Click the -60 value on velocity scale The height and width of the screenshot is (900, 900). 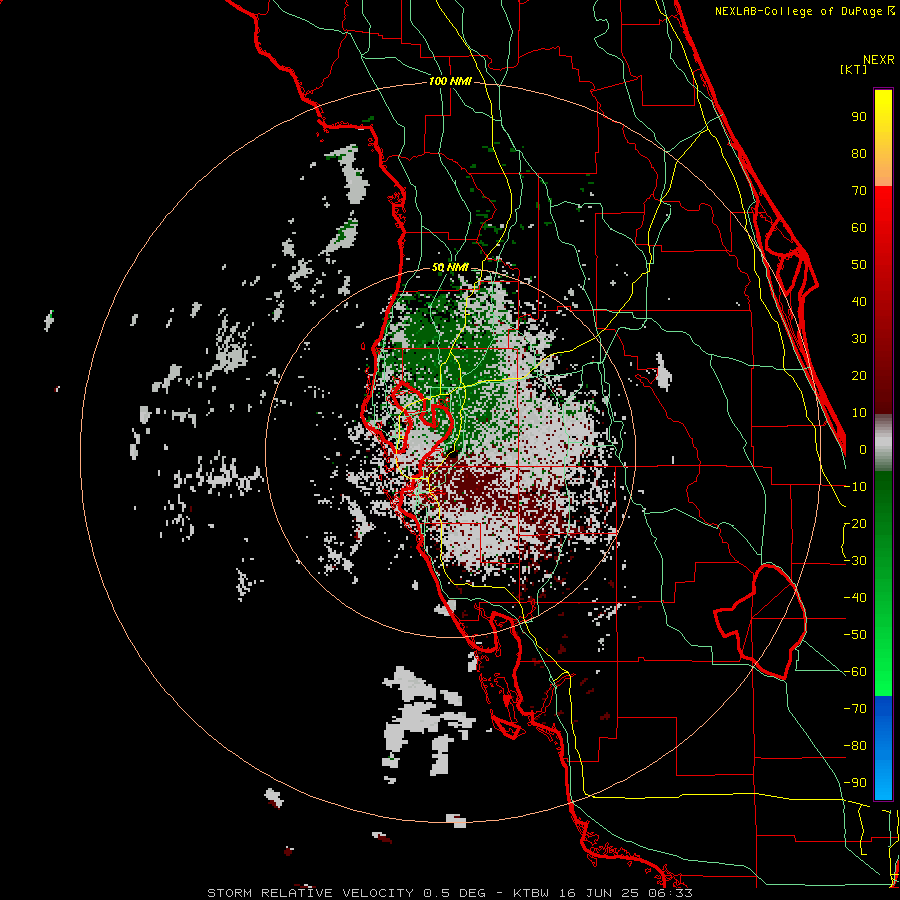[855, 672]
